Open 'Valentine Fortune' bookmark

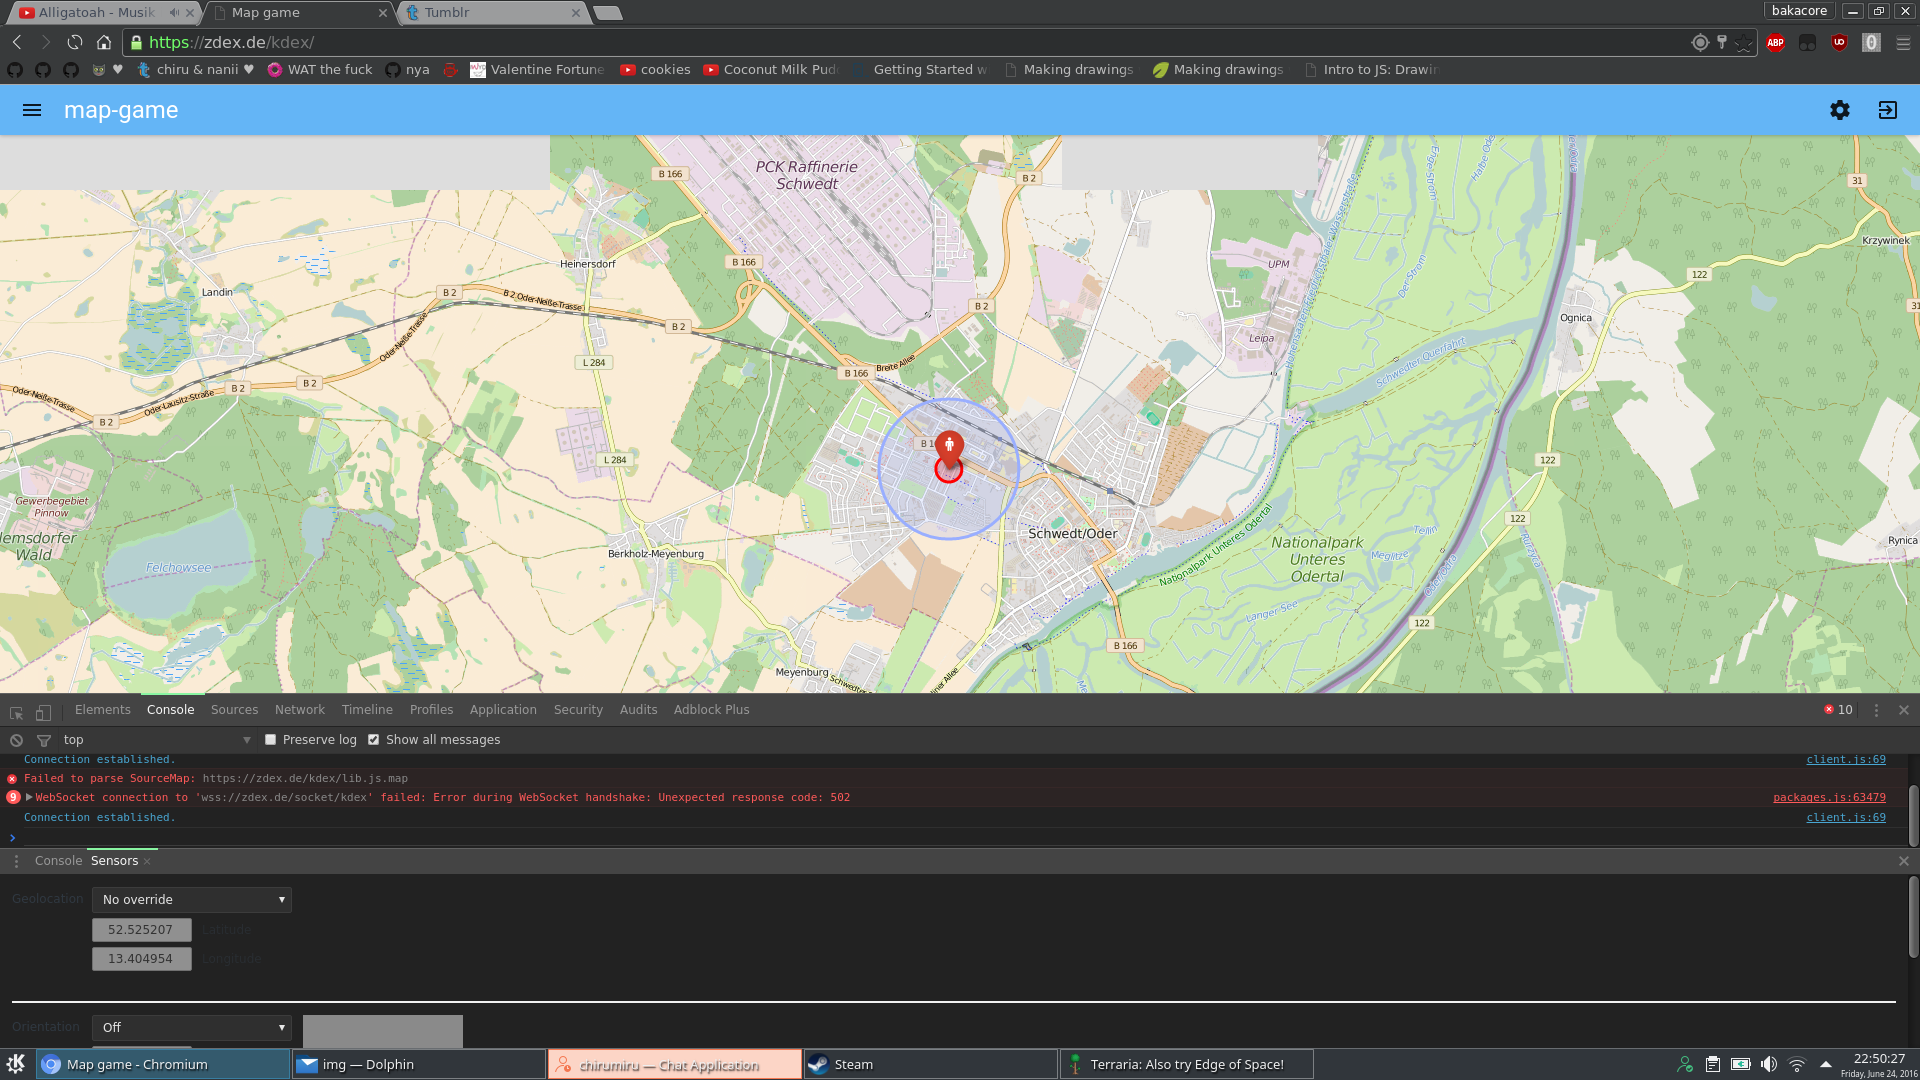537,70
